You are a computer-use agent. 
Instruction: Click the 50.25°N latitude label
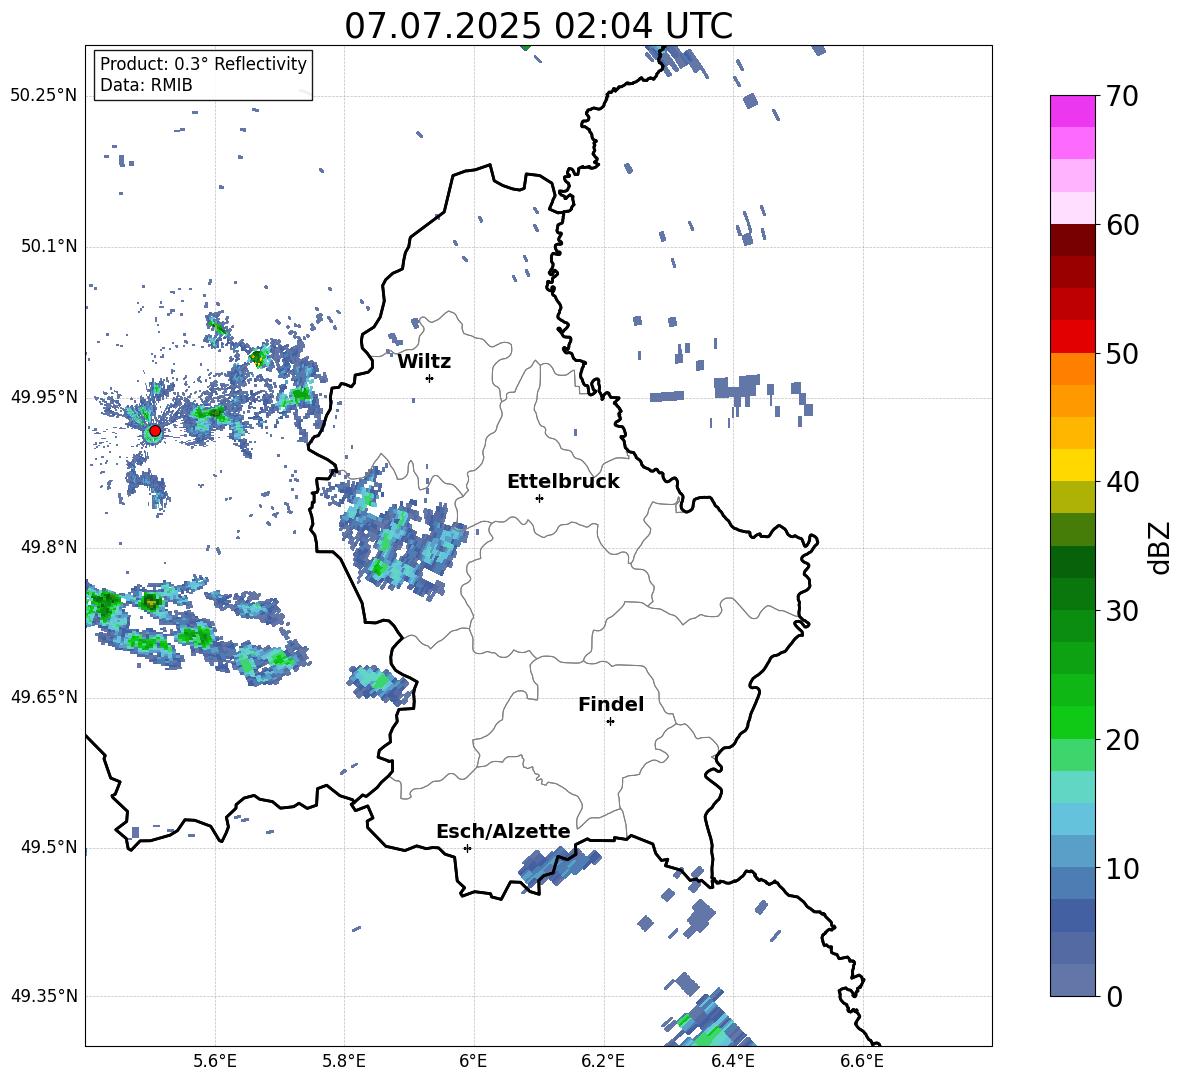click(x=44, y=96)
